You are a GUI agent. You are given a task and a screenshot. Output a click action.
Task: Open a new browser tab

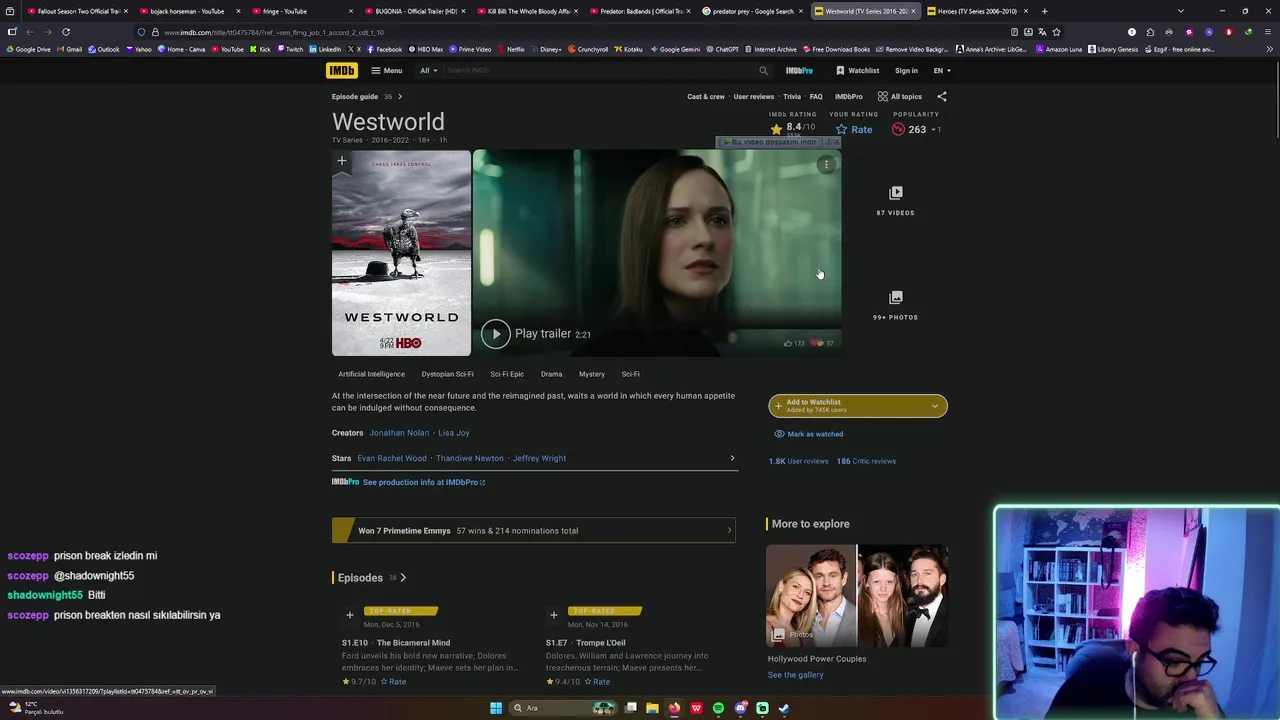coord(1044,11)
